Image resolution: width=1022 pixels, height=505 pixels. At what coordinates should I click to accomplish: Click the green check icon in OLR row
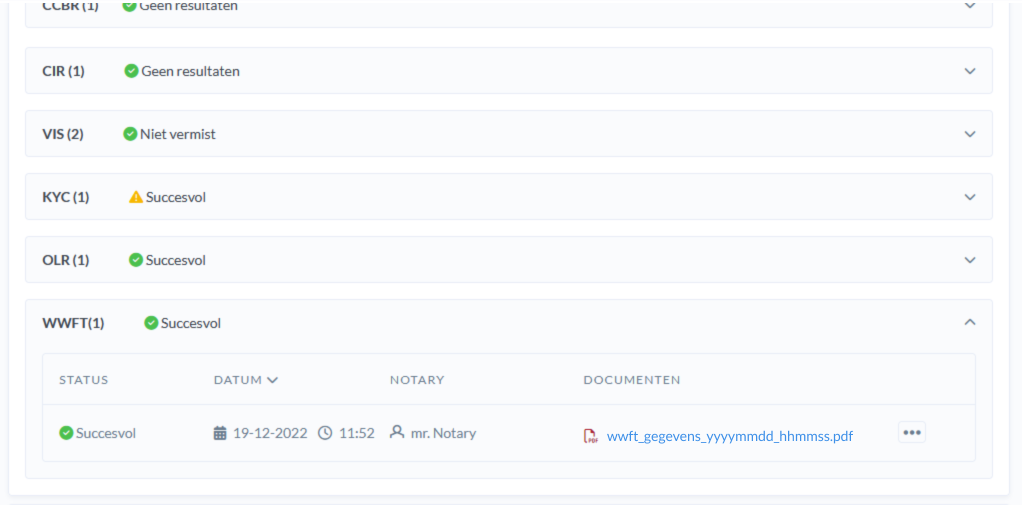pos(136,260)
